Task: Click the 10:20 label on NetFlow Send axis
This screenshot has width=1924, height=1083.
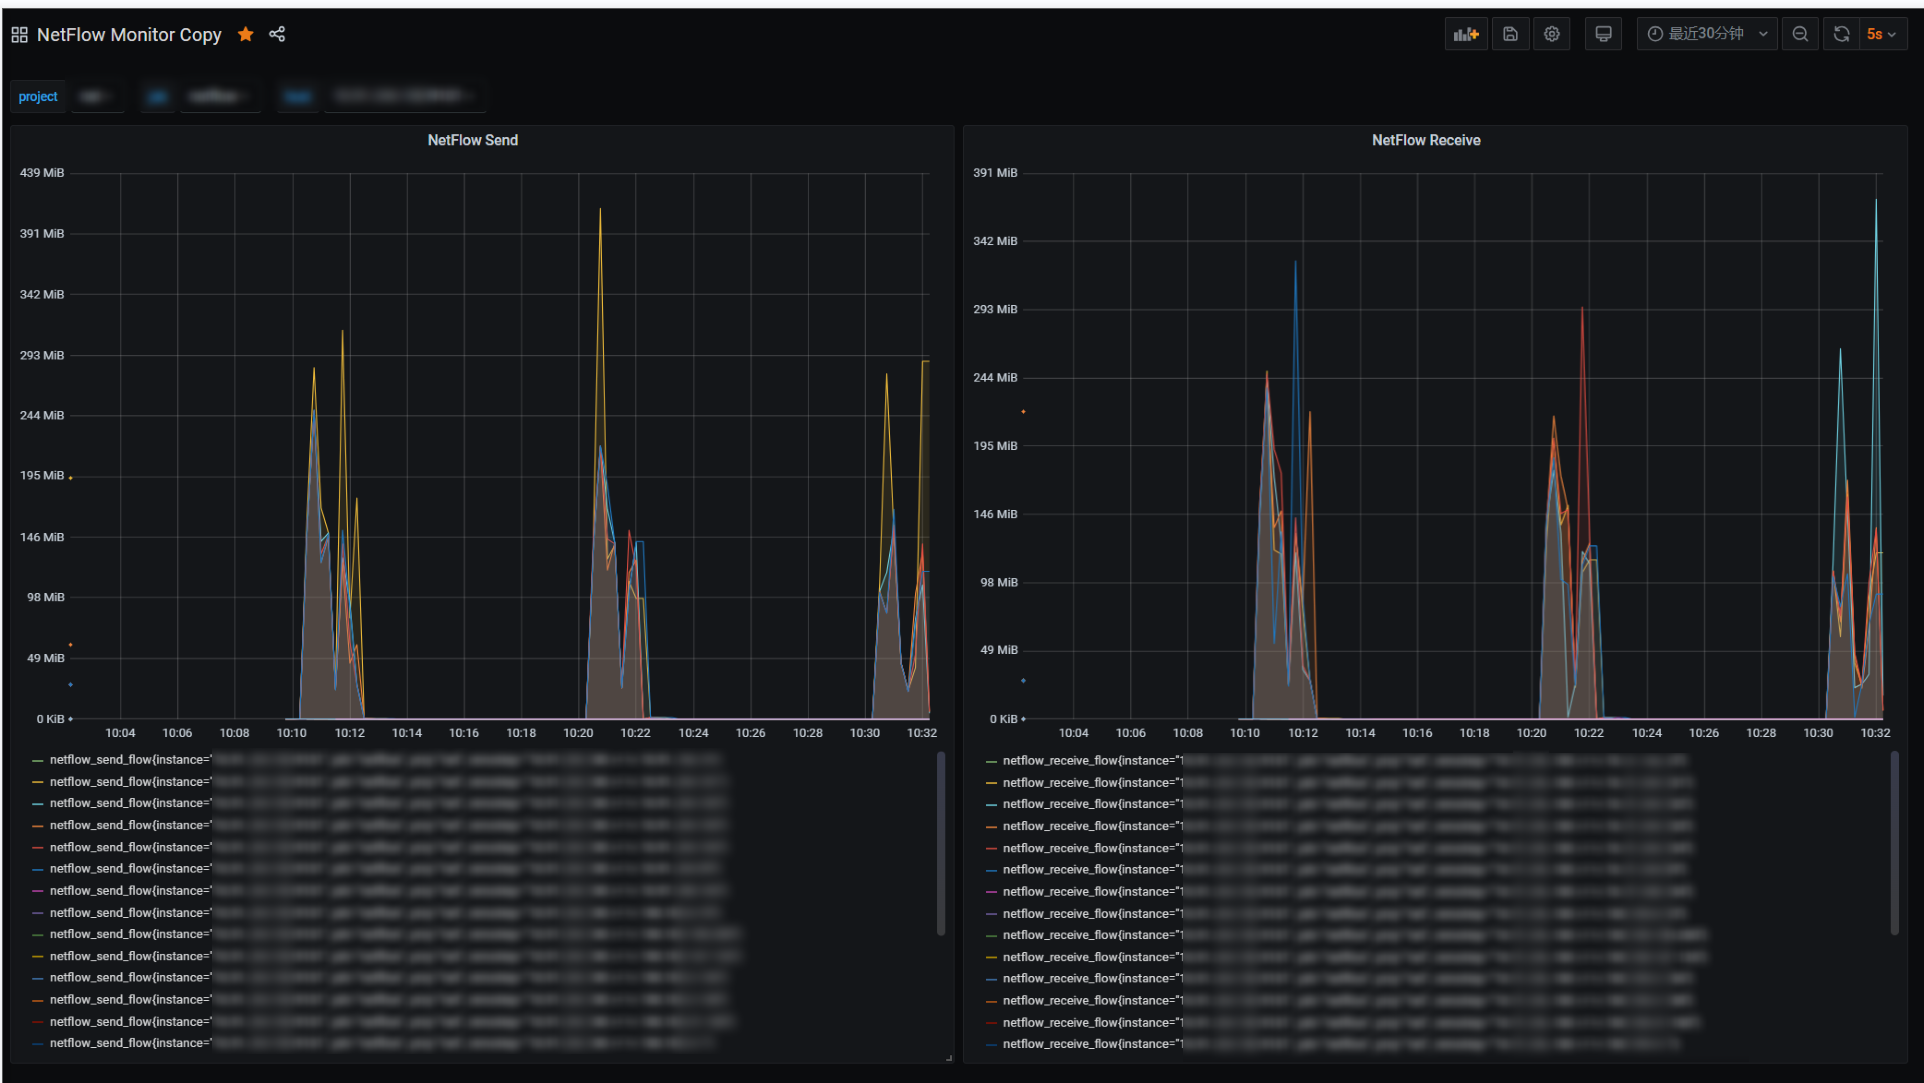Action: [x=578, y=733]
